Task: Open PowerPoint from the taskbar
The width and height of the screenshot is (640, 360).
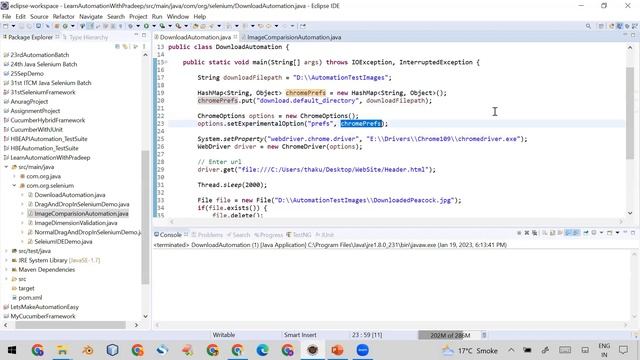Action: (x=337, y=350)
